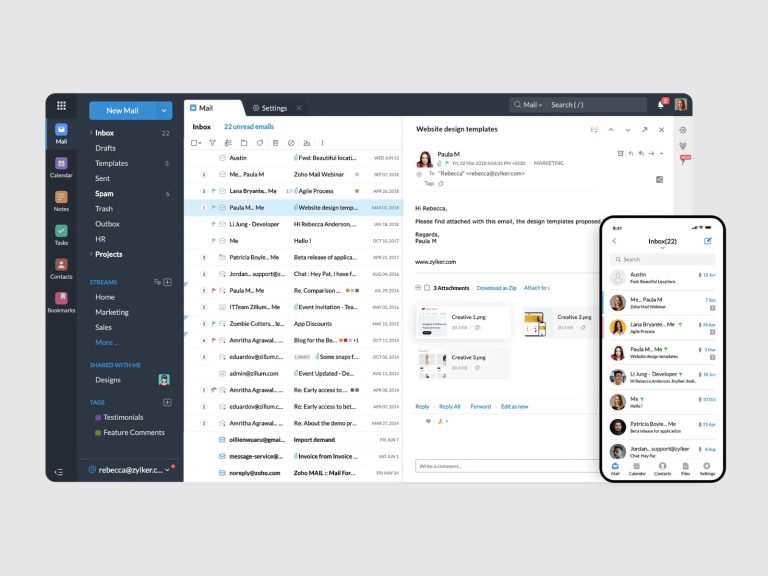Open the Mail search scope dropdown
Image resolution: width=768 pixels, height=576 pixels.
point(532,105)
